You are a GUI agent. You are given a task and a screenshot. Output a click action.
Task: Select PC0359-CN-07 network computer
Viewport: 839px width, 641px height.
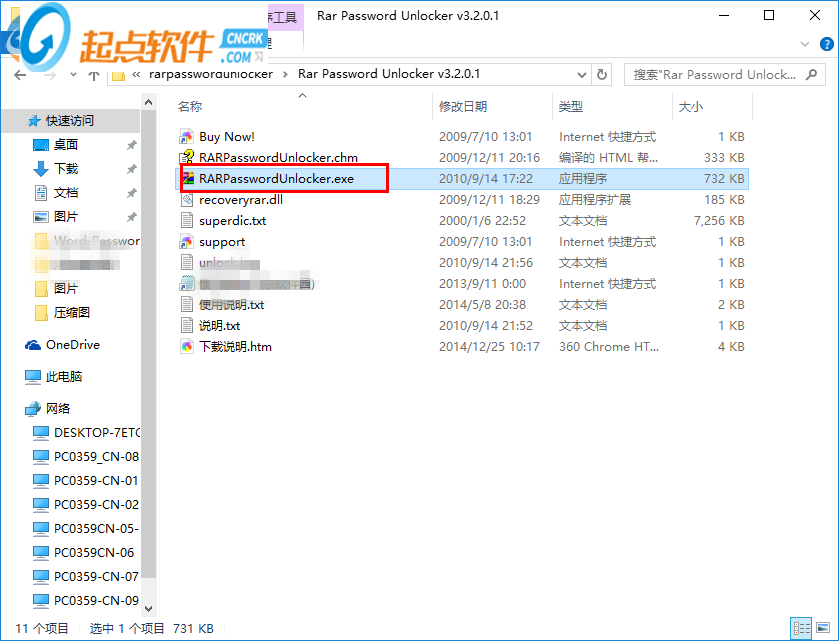(x=86, y=577)
